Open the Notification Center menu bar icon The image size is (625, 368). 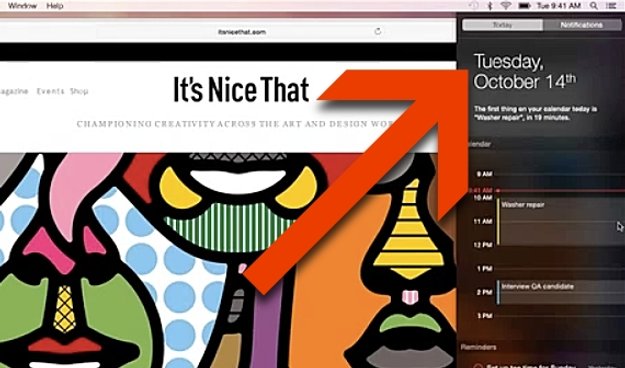click(x=611, y=6)
